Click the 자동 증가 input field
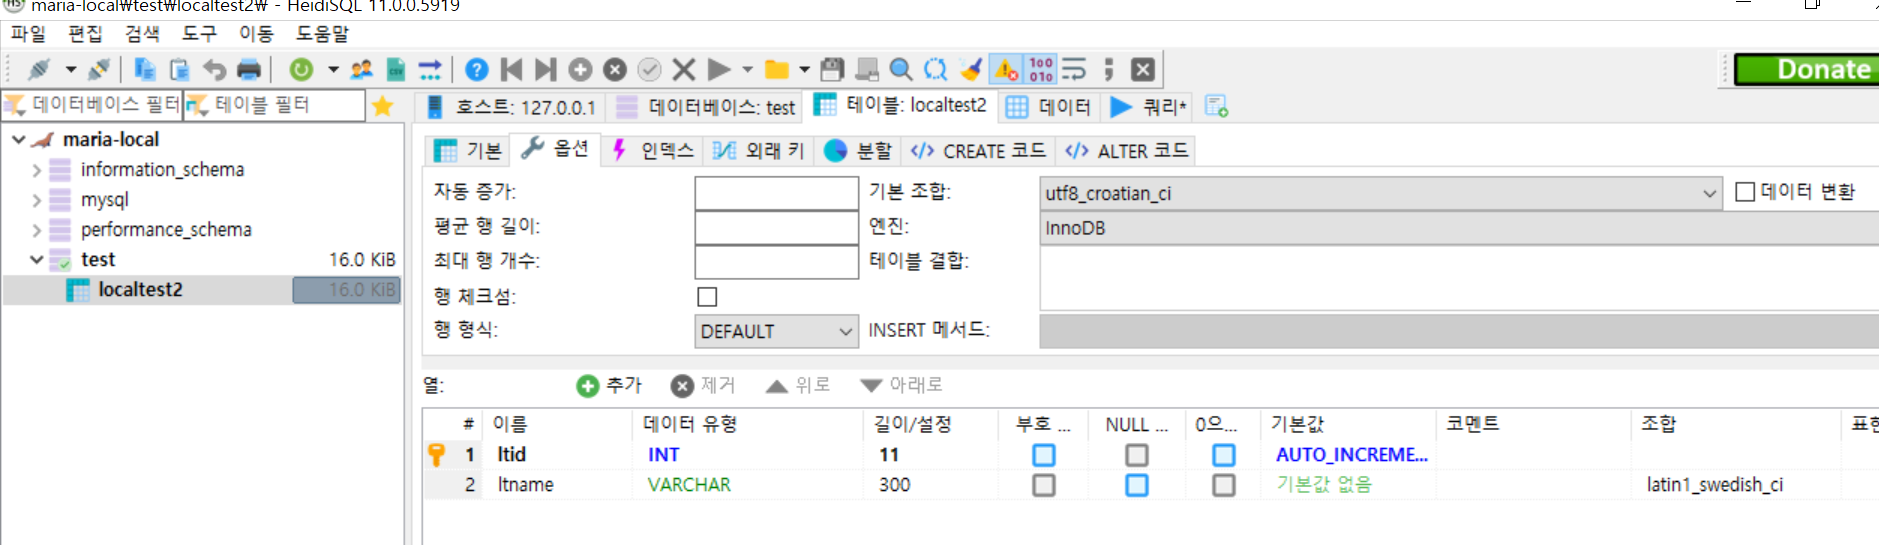1879x545 pixels. pos(776,193)
